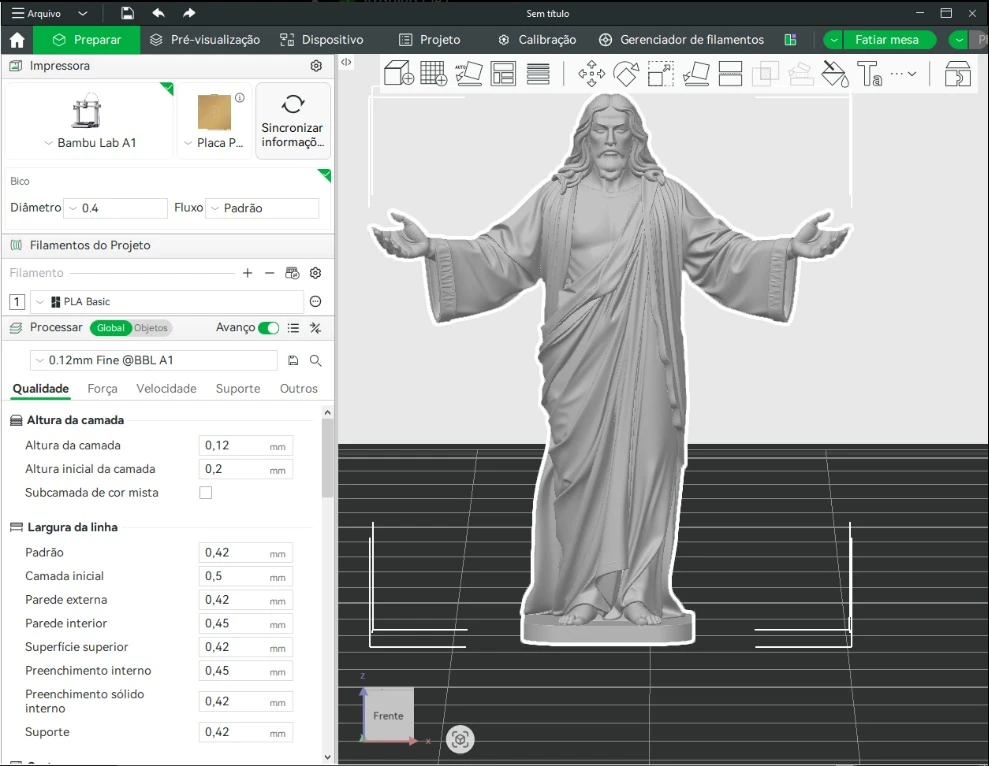Click the Add model cube icon
The width and height of the screenshot is (989, 766).
[399, 73]
